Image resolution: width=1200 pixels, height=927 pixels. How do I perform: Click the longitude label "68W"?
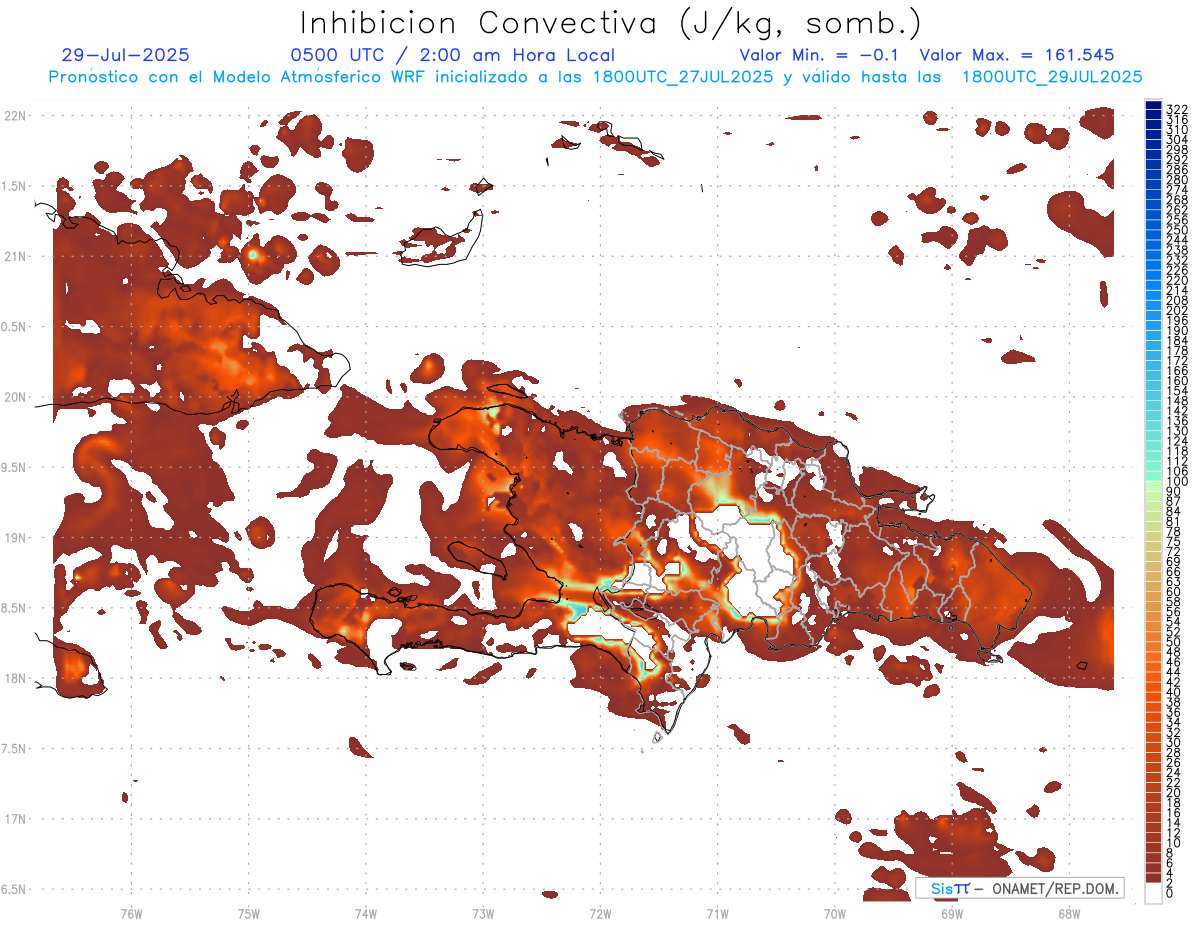coord(1069,913)
